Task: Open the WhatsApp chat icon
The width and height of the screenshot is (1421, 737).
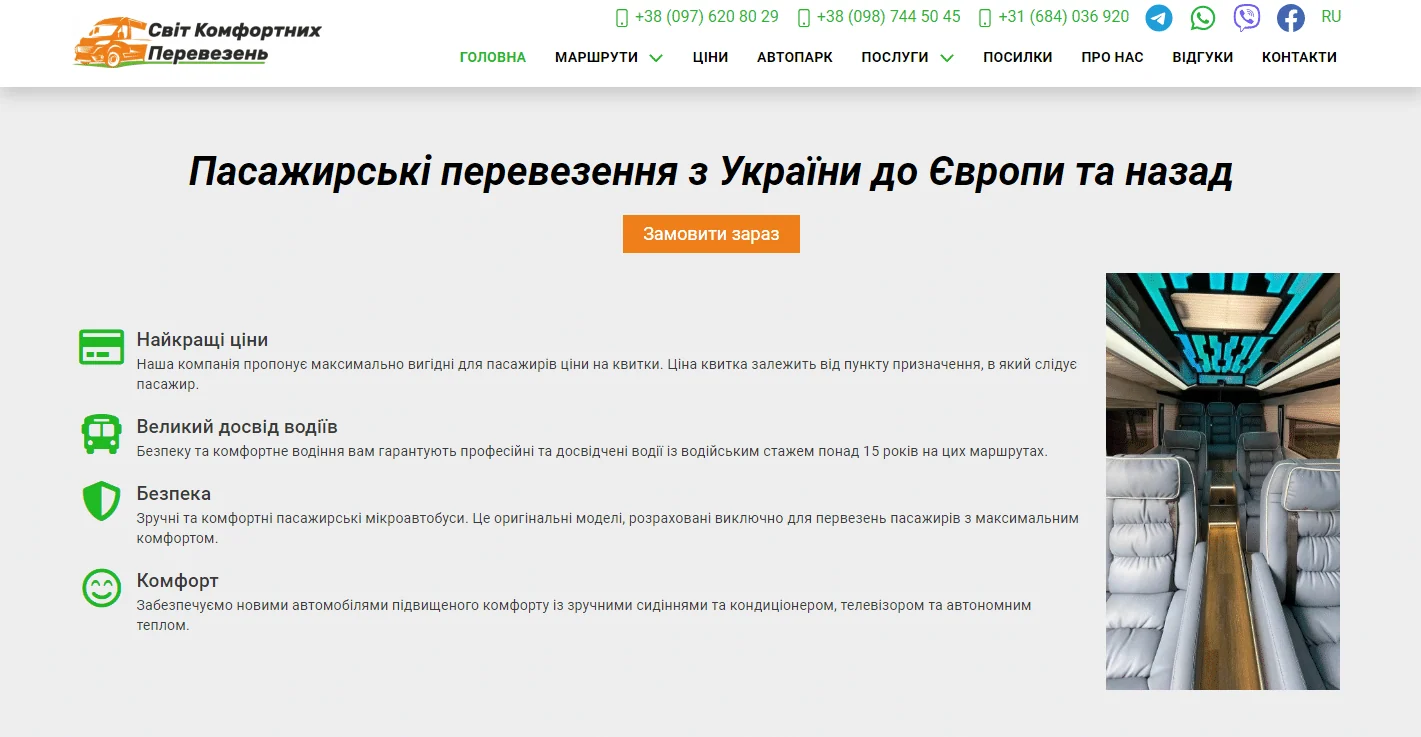Action: [x=1203, y=18]
